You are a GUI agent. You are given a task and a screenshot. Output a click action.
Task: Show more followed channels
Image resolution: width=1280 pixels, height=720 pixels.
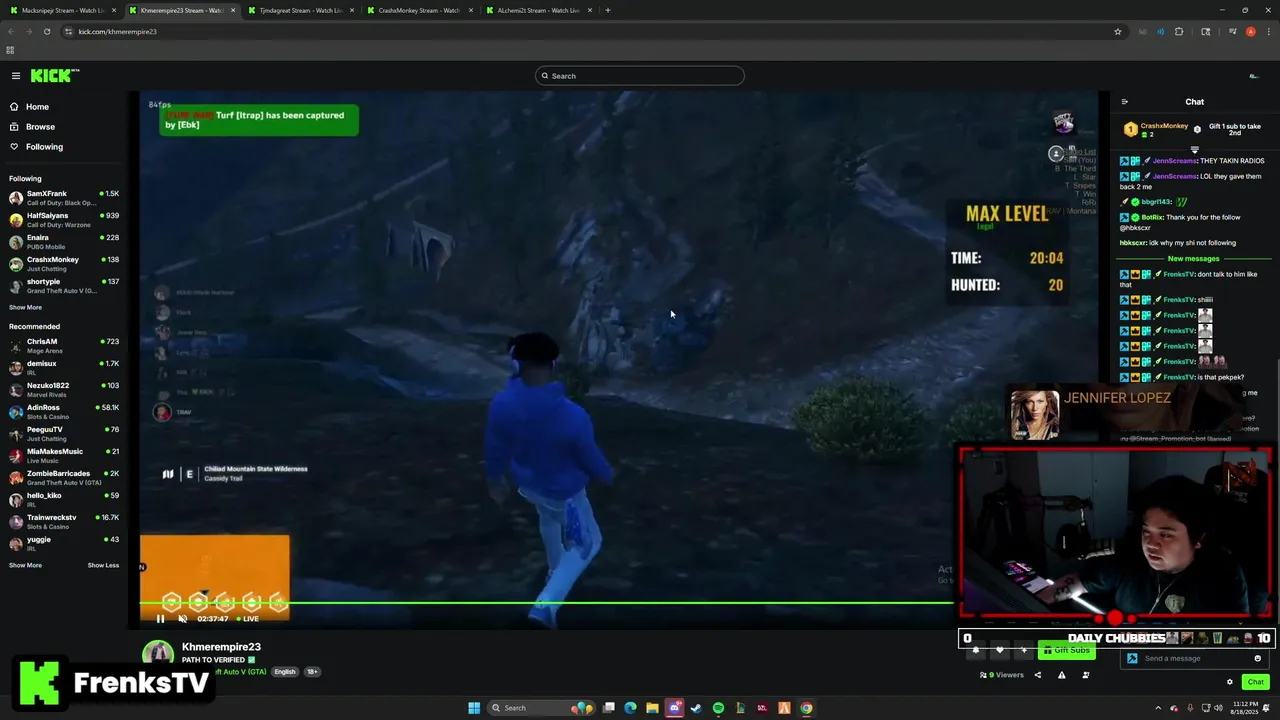(25, 307)
